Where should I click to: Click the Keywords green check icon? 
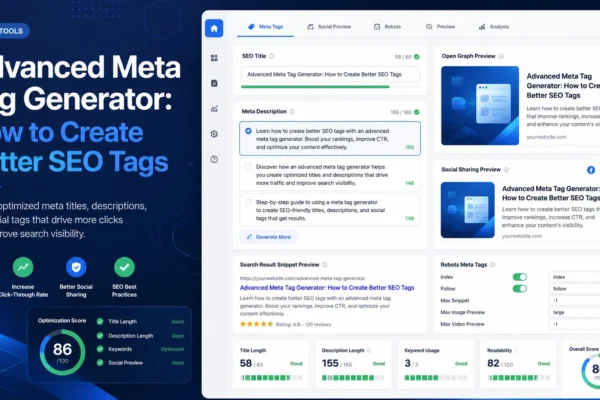click(x=100, y=349)
